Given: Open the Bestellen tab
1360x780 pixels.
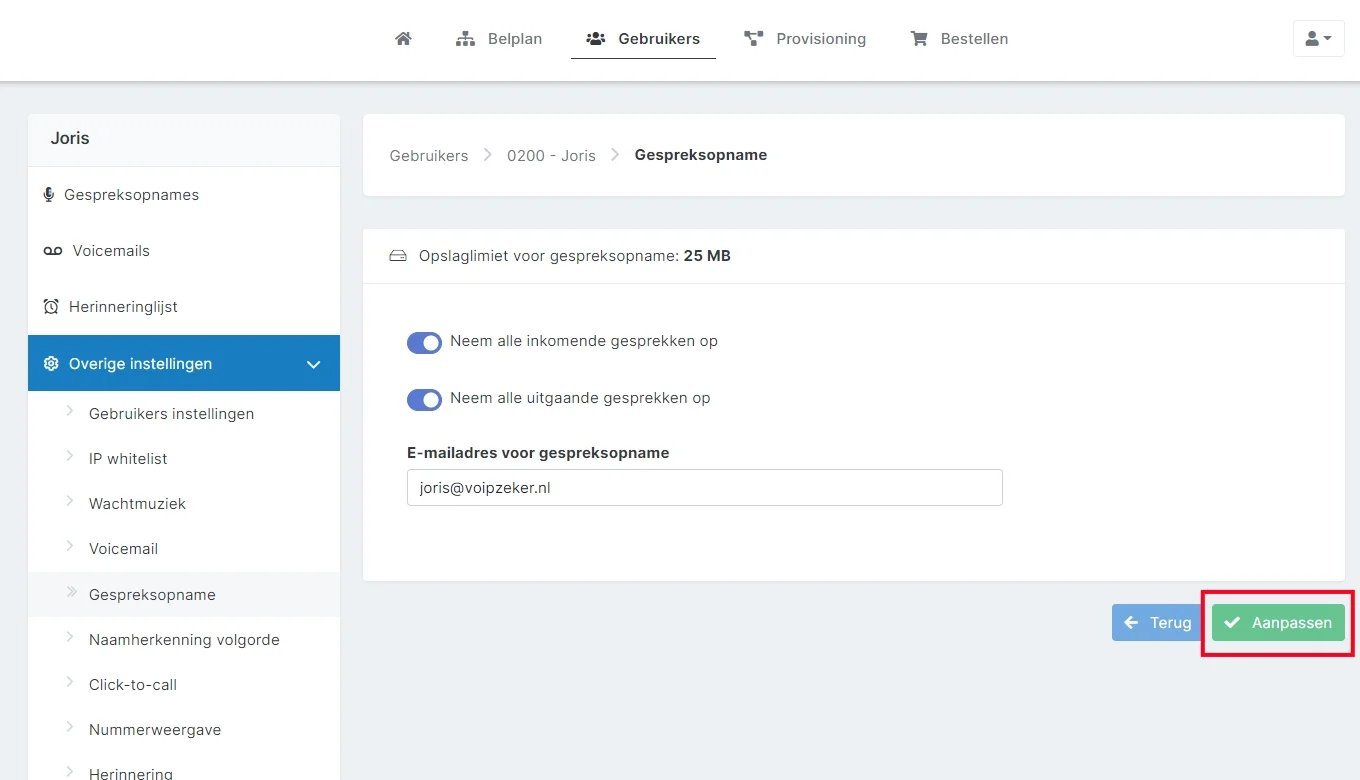Looking at the screenshot, I should 959,39.
